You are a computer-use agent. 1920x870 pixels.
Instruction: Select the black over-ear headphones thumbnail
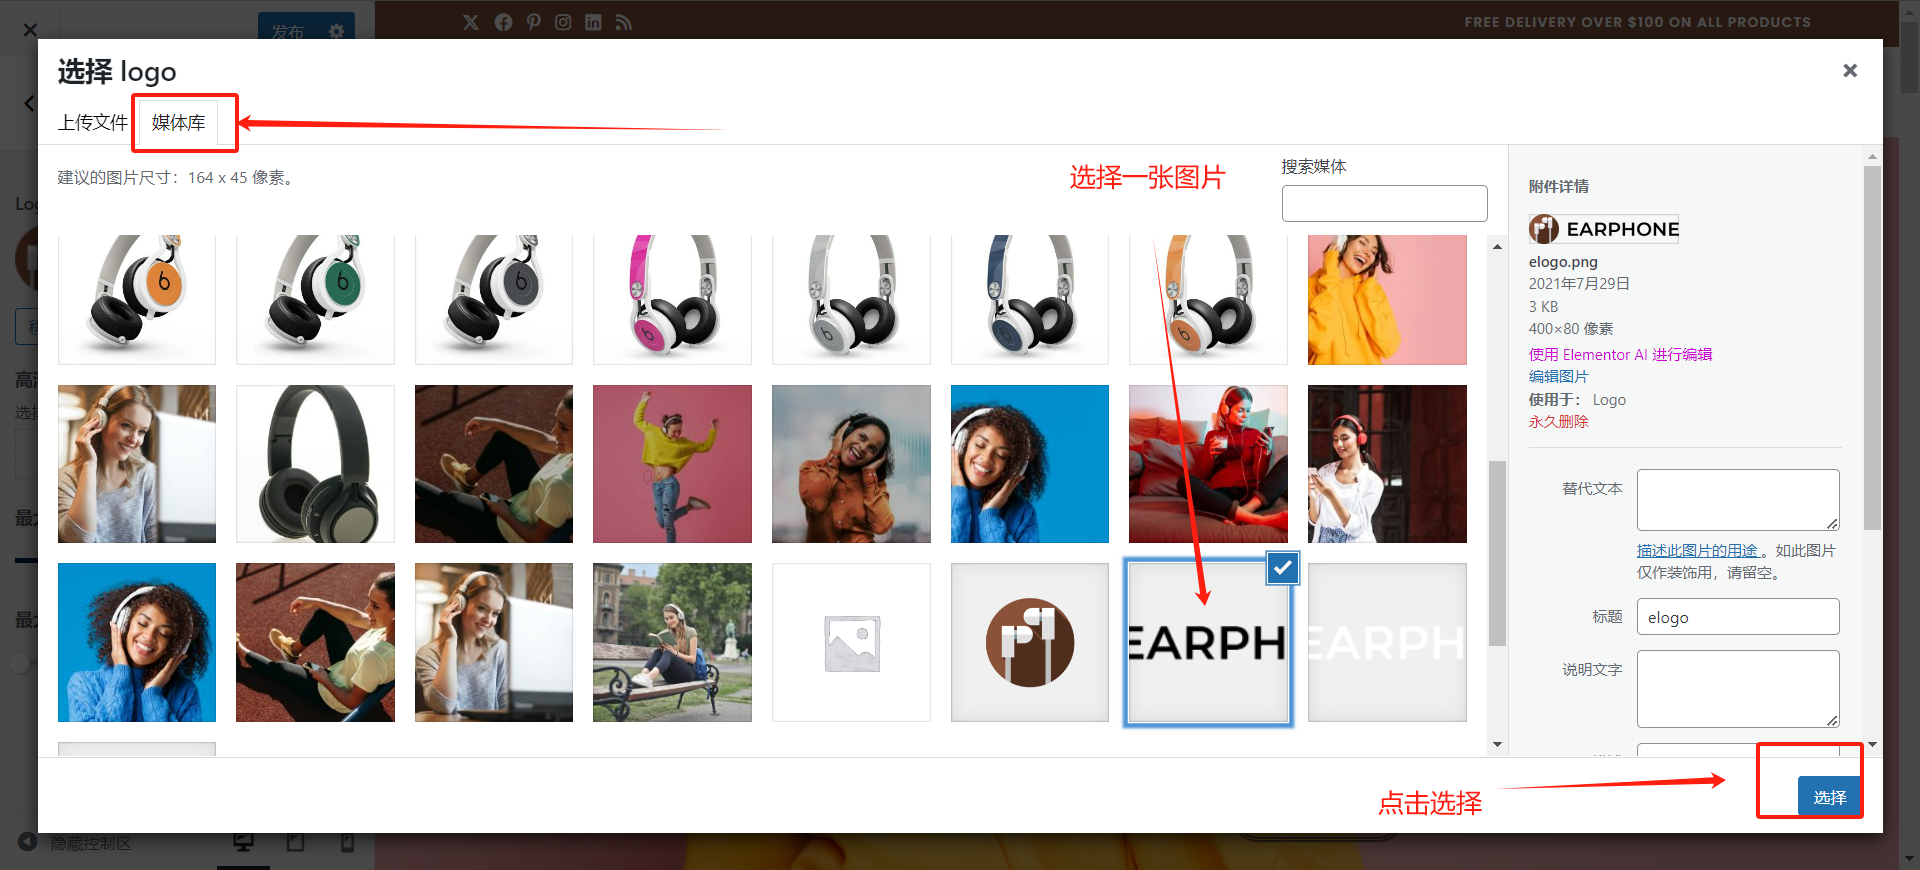pos(315,464)
